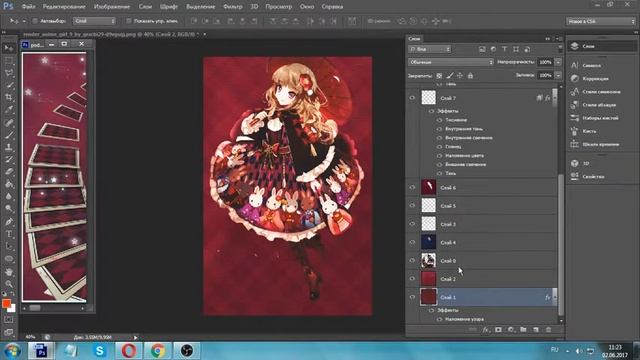640x360 pixels.
Task: Open the Фильтр menu
Action: tap(233, 7)
